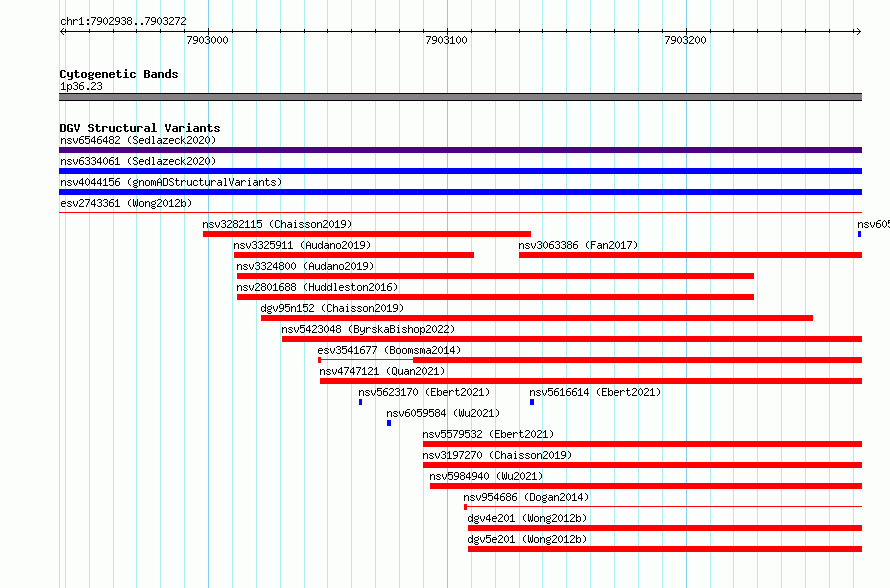Open the first dgv4e201 (Wong2012b) label

coord(527,518)
